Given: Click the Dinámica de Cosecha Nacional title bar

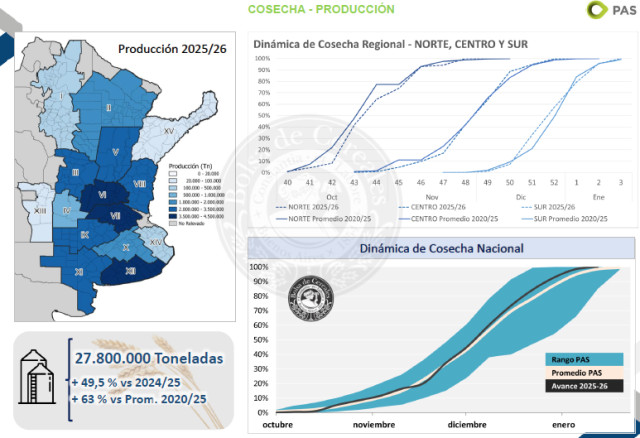Looking at the screenshot, I should pyautogui.click(x=436, y=248).
